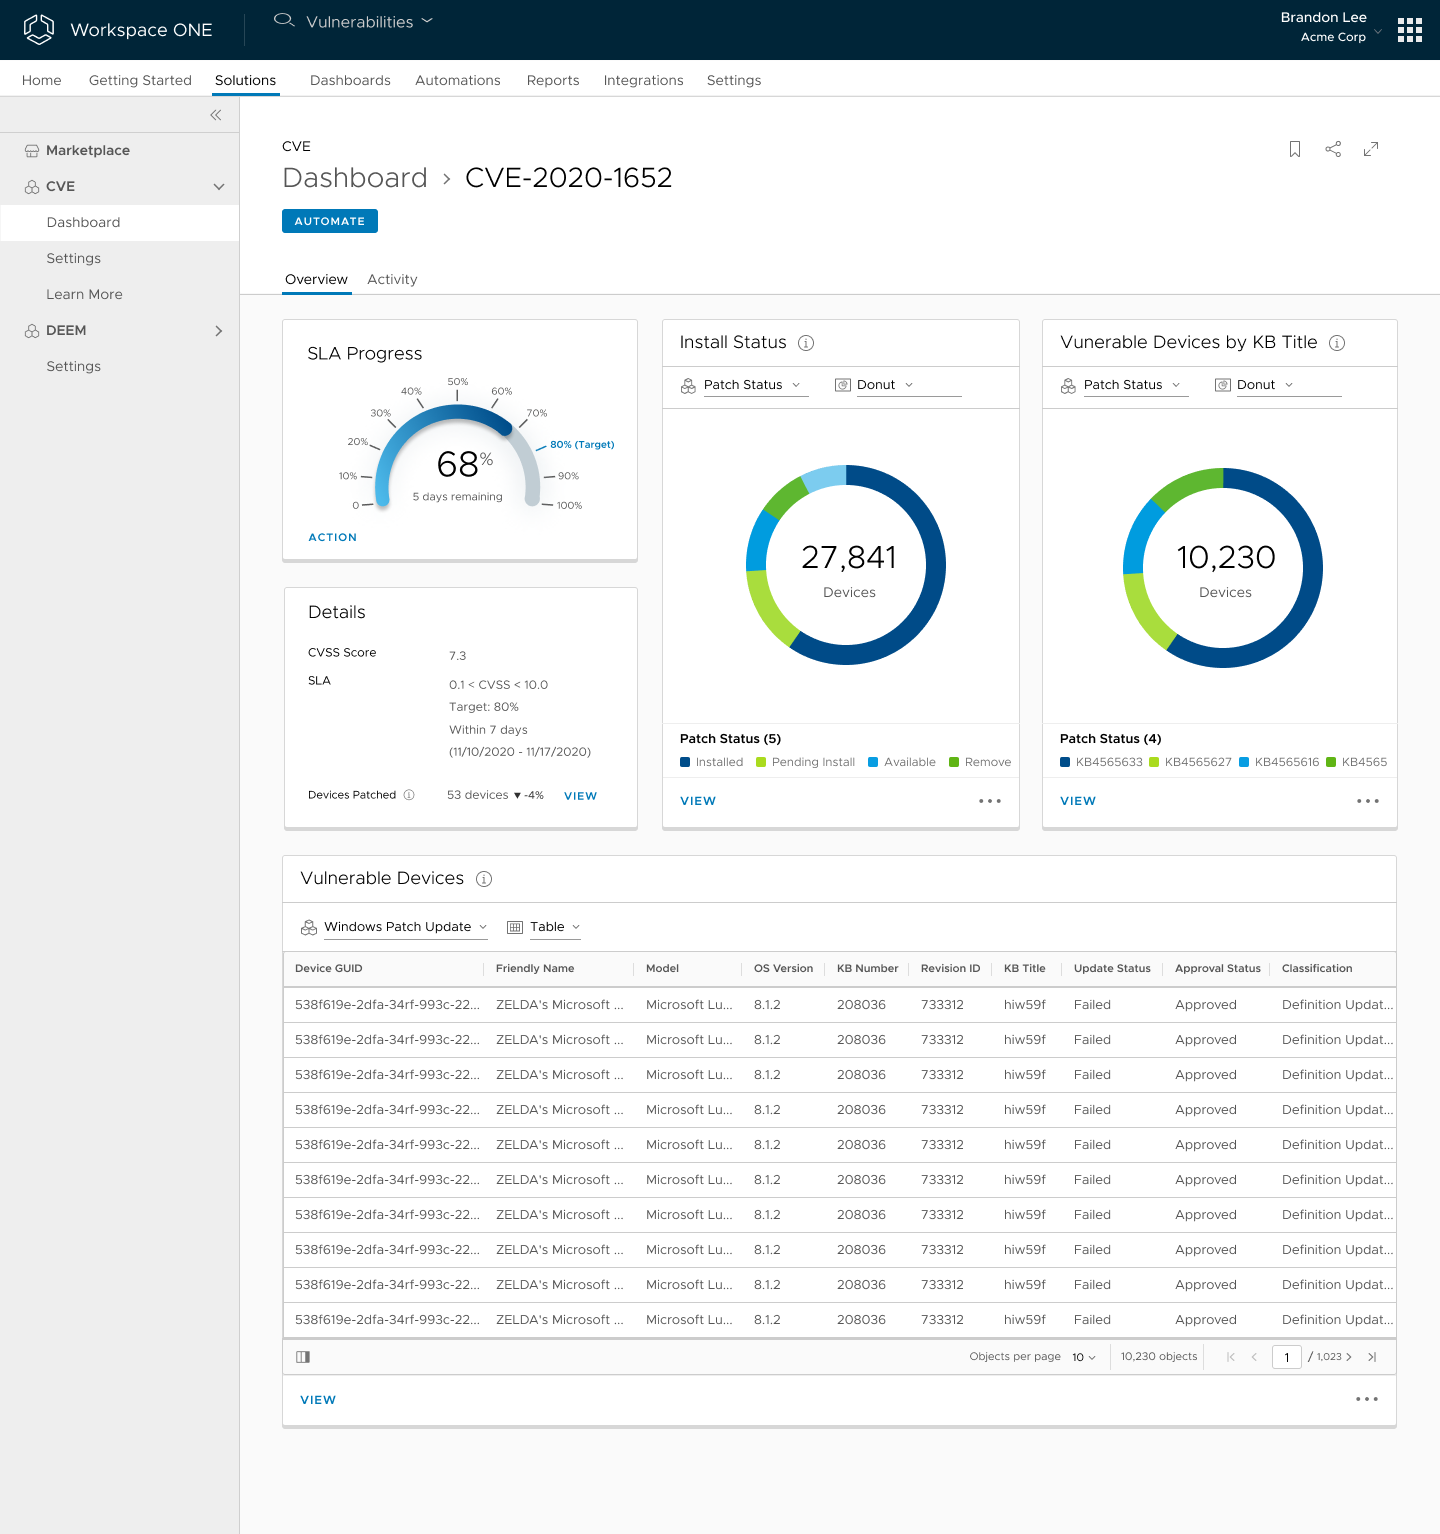Click the Install Status donut chart
Image resolution: width=1440 pixels, height=1534 pixels.
click(846, 565)
